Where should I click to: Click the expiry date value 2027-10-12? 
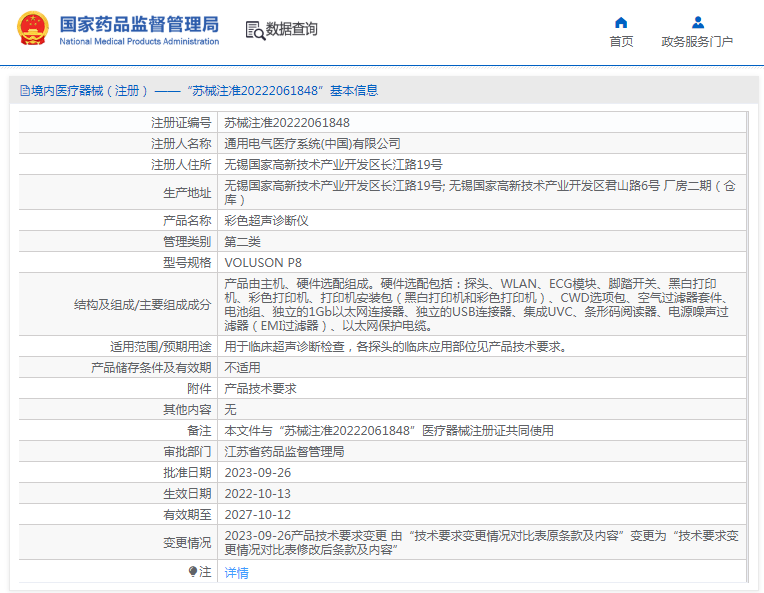click(258, 515)
